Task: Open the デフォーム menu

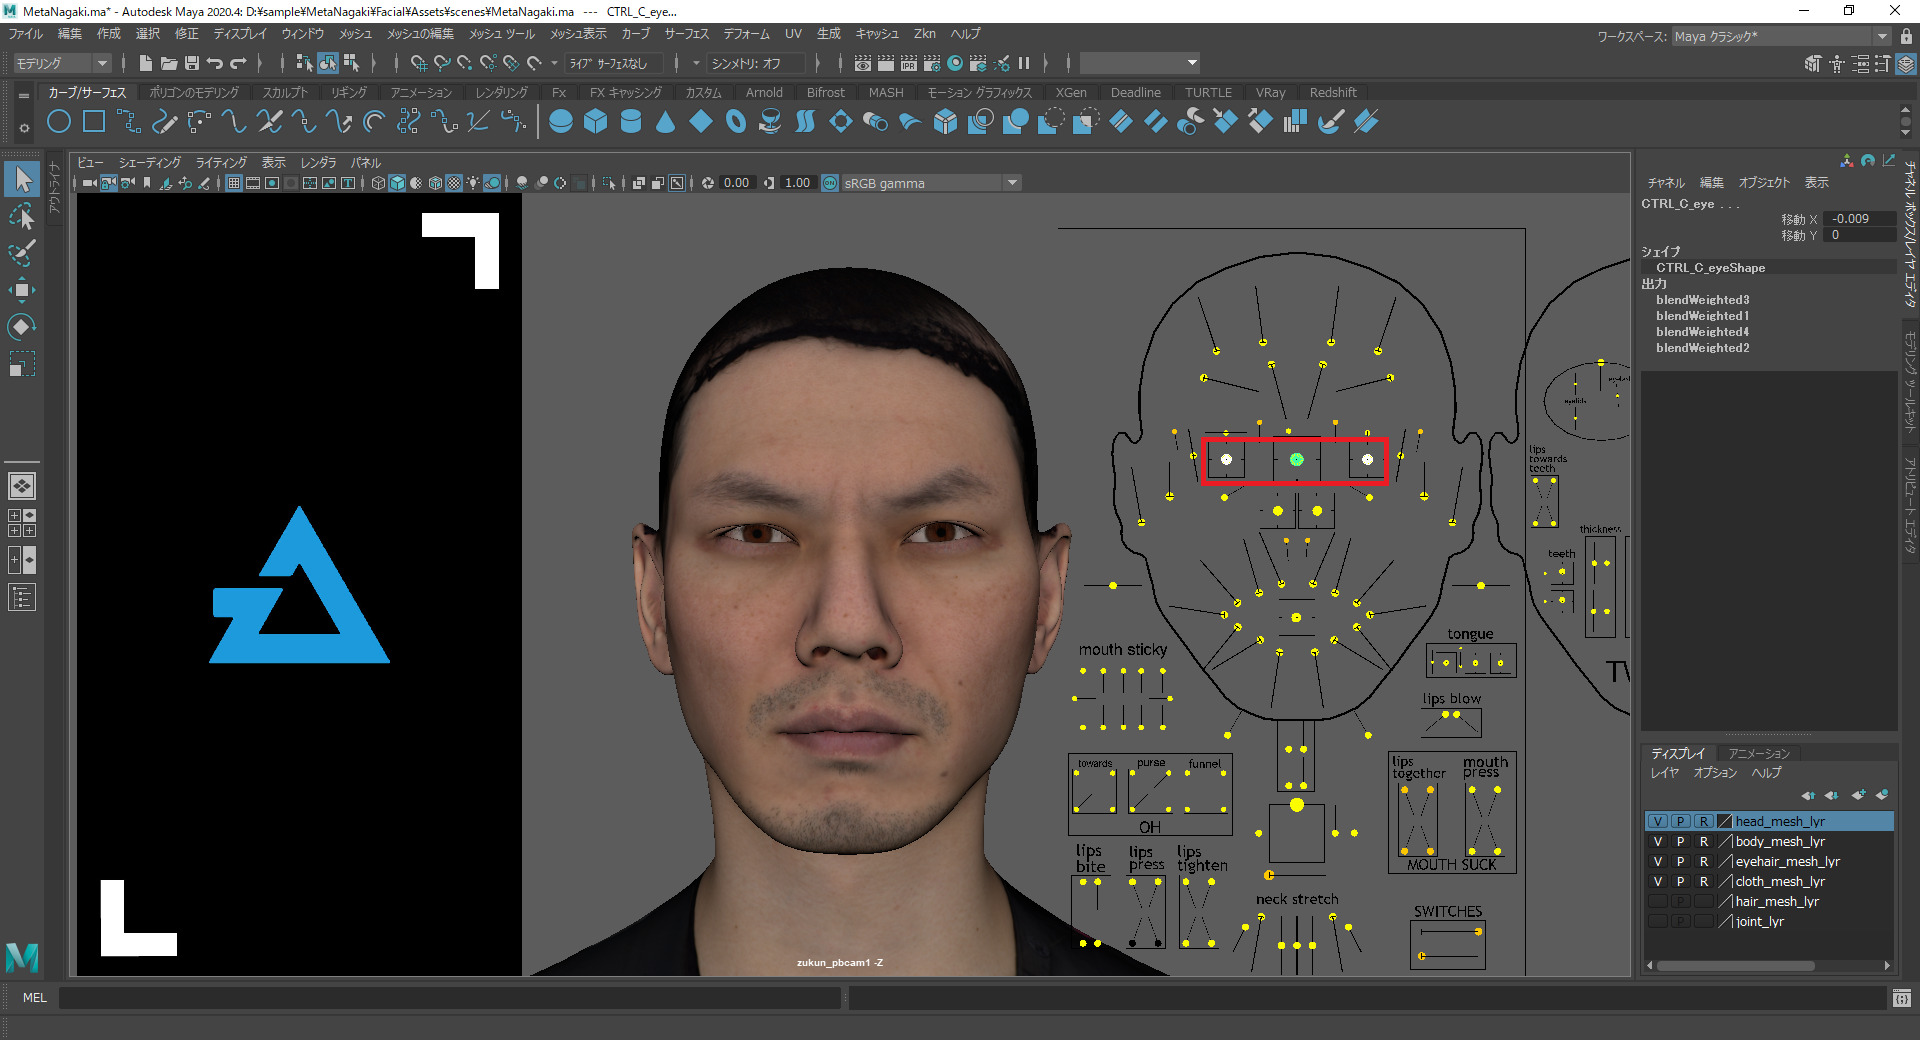Action: click(746, 34)
